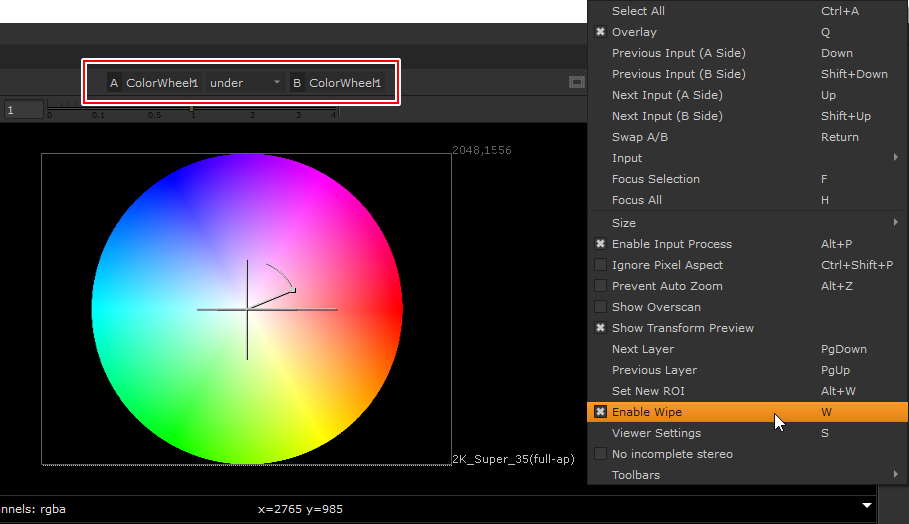Click the small monitor icon in viewer toolbar
This screenshot has width=909, height=524.
(x=576, y=82)
